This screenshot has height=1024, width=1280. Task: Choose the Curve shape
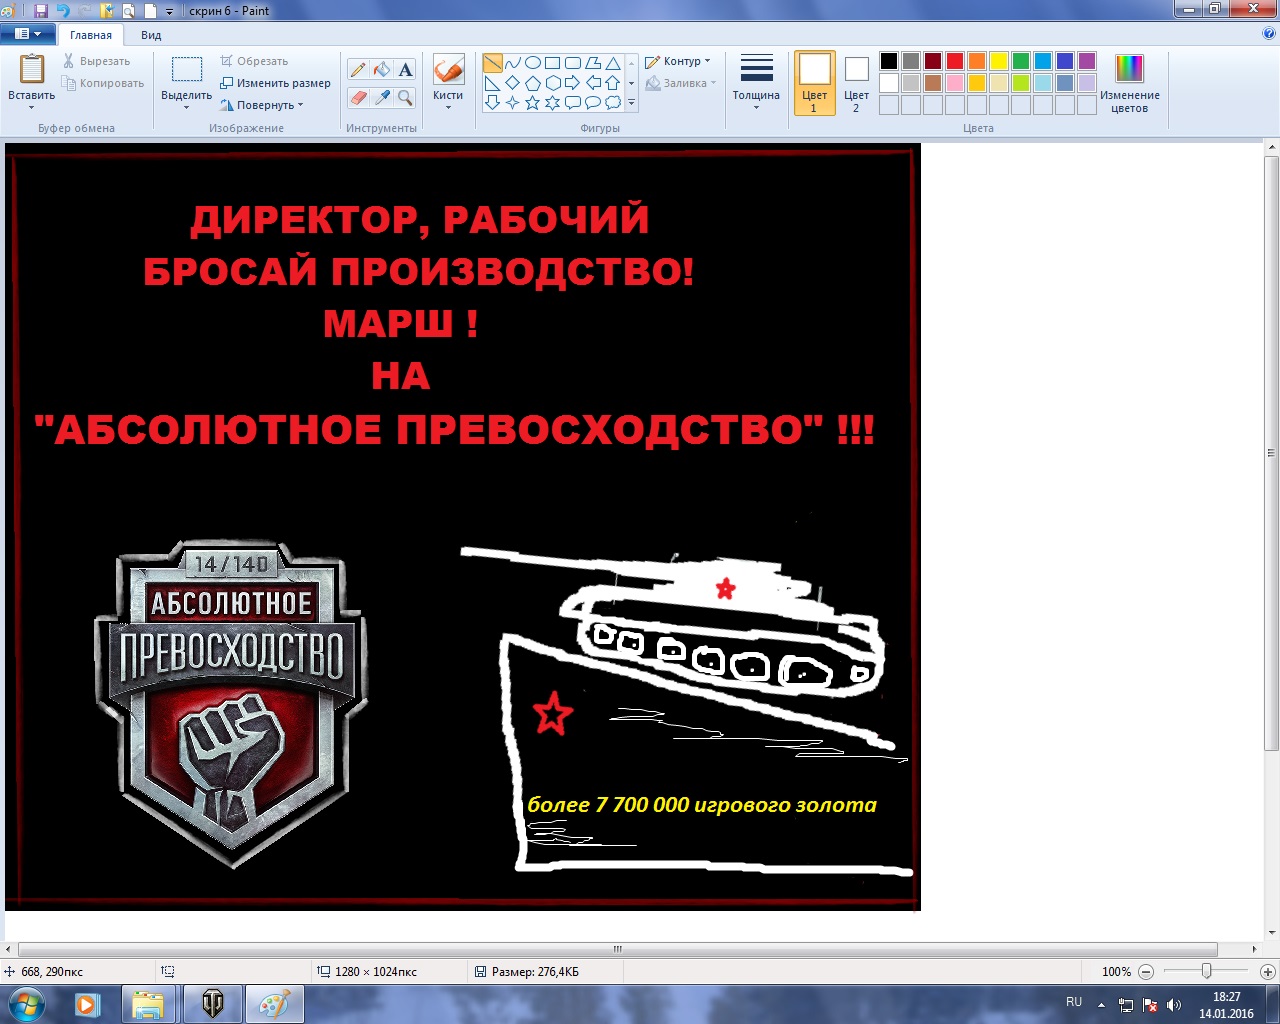click(x=512, y=63)
